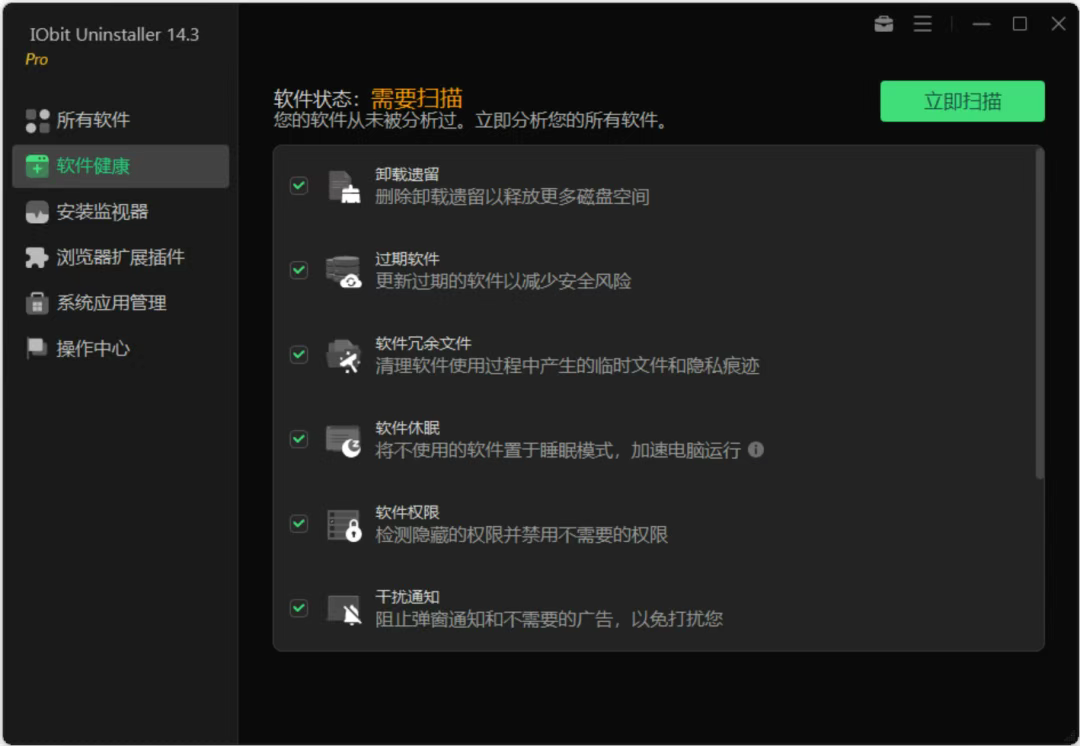Image resolution: width=1080 pixels, height=746 pixels.
Task: Click description 删除卸载遗留以释放更多磁盘空间
Action: [512, 197]
